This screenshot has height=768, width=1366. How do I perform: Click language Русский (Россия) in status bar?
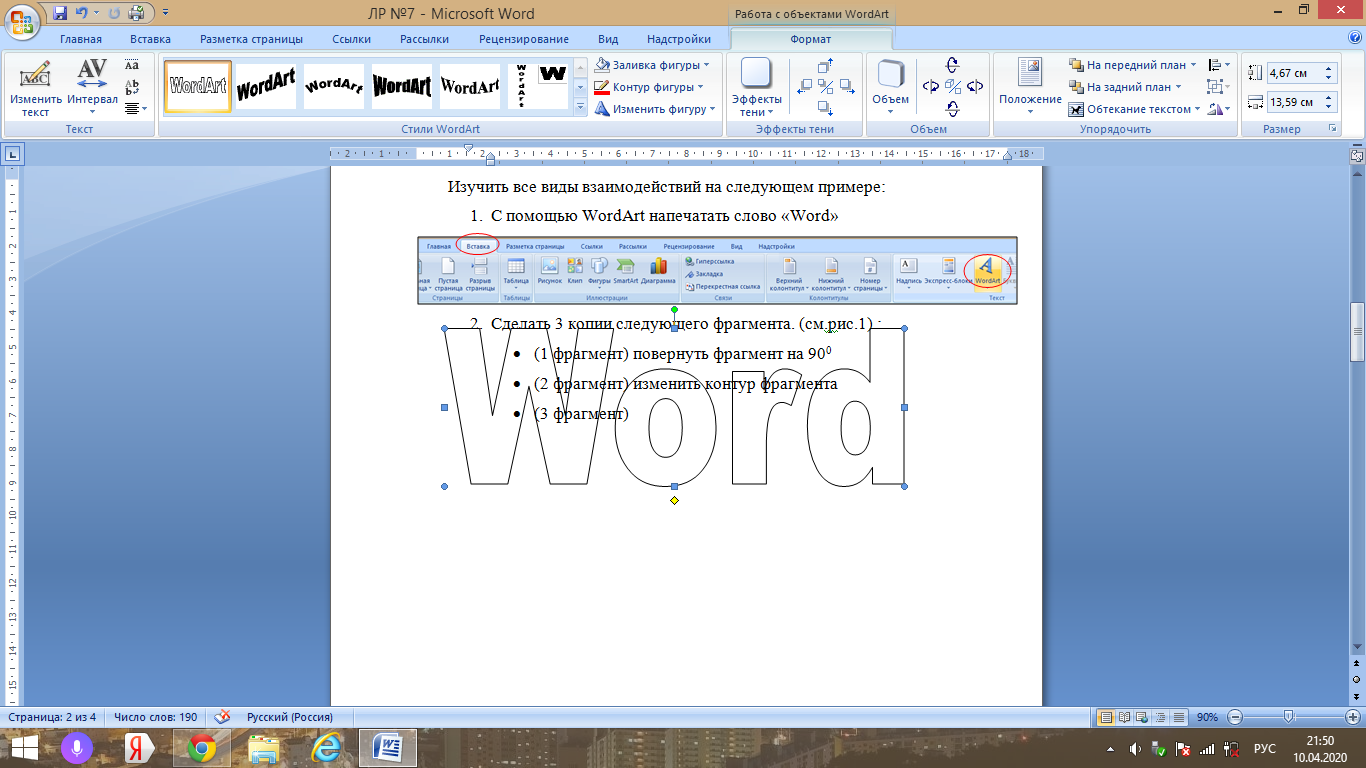tap(290, 717)
